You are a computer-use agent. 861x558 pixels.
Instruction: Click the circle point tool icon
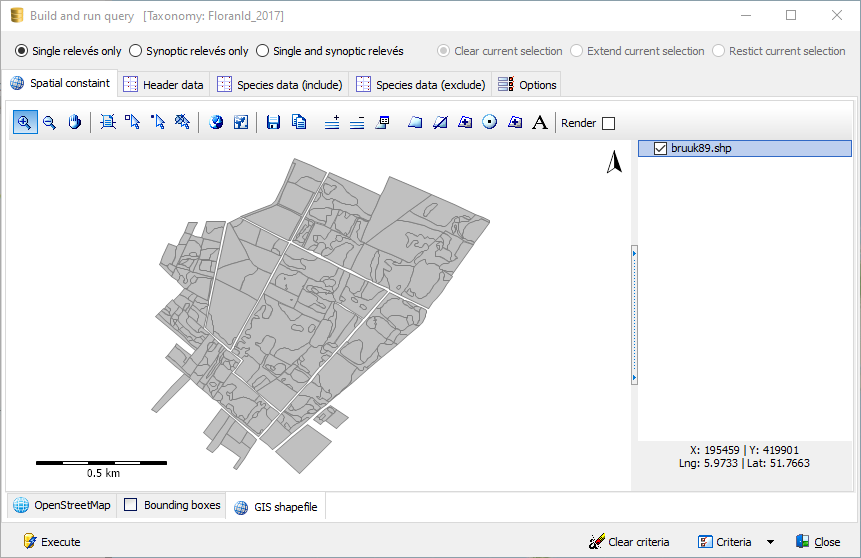490,122
